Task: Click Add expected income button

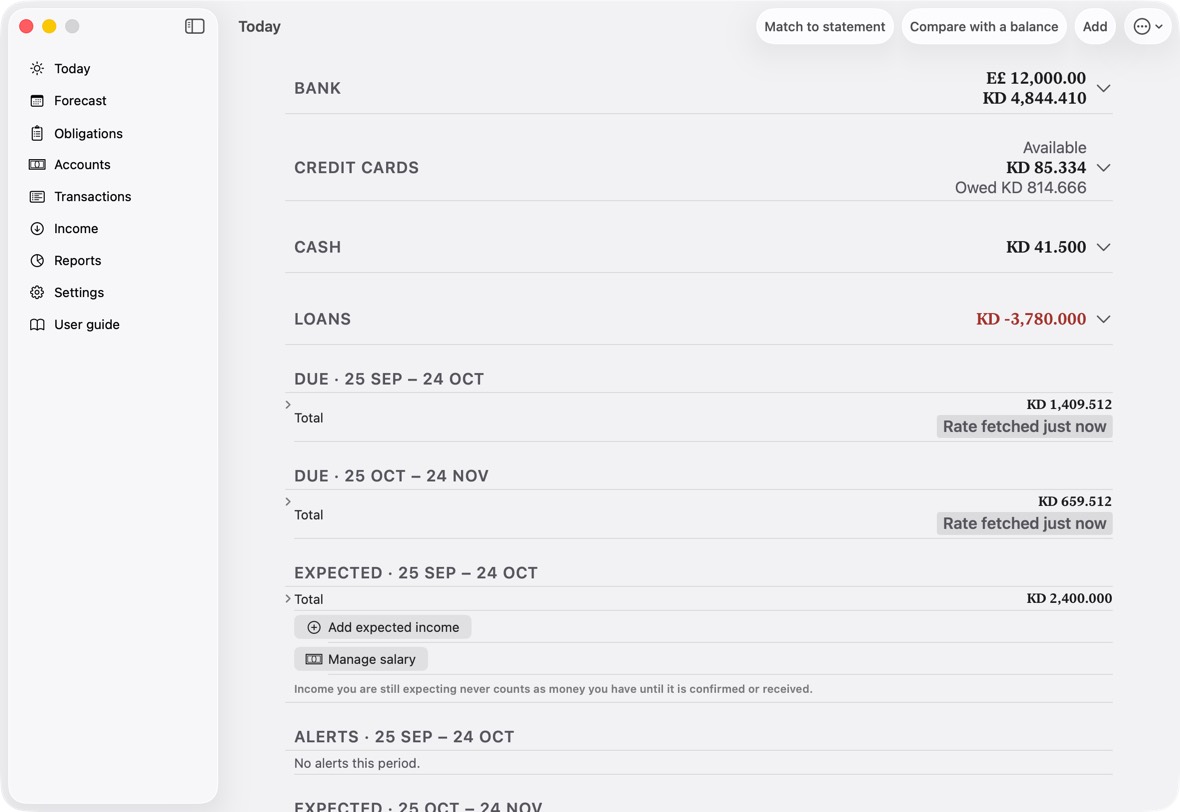Action: coord(382,628)
